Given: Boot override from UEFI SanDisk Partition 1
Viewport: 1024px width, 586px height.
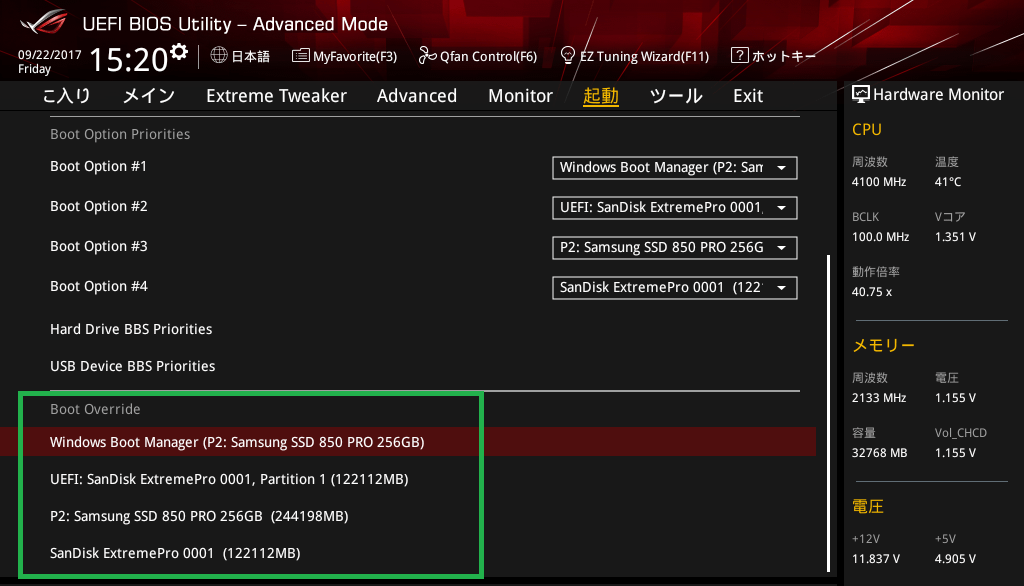Looking at the screenshot, I should pos(229,480).
